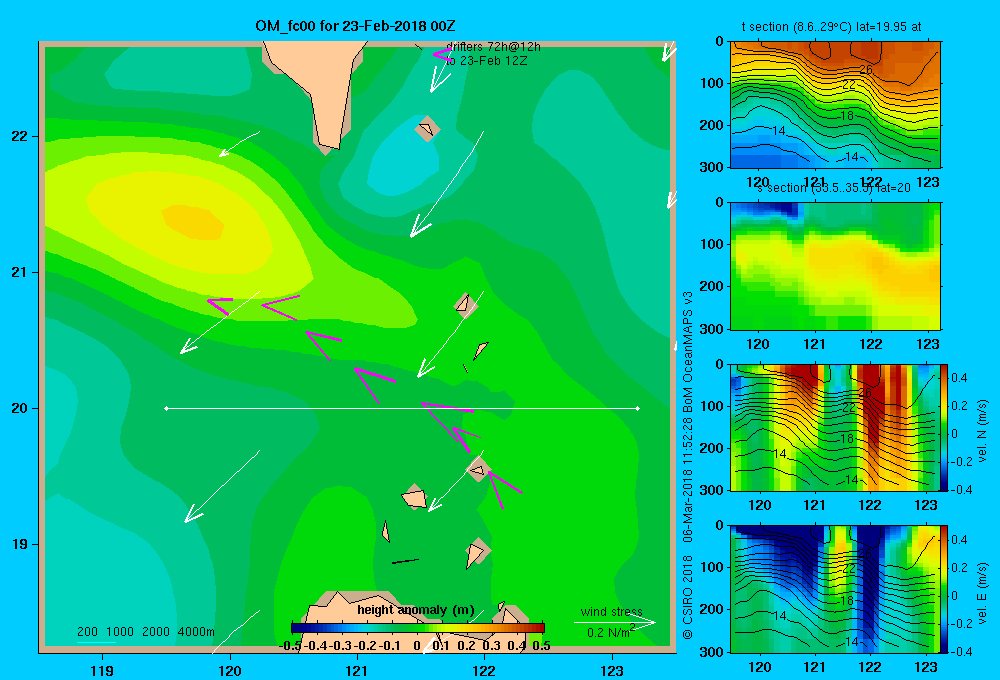Click the orange height anomaly maximum on the map
Viewport: 1000px width, 680px height.
[193, 222]
